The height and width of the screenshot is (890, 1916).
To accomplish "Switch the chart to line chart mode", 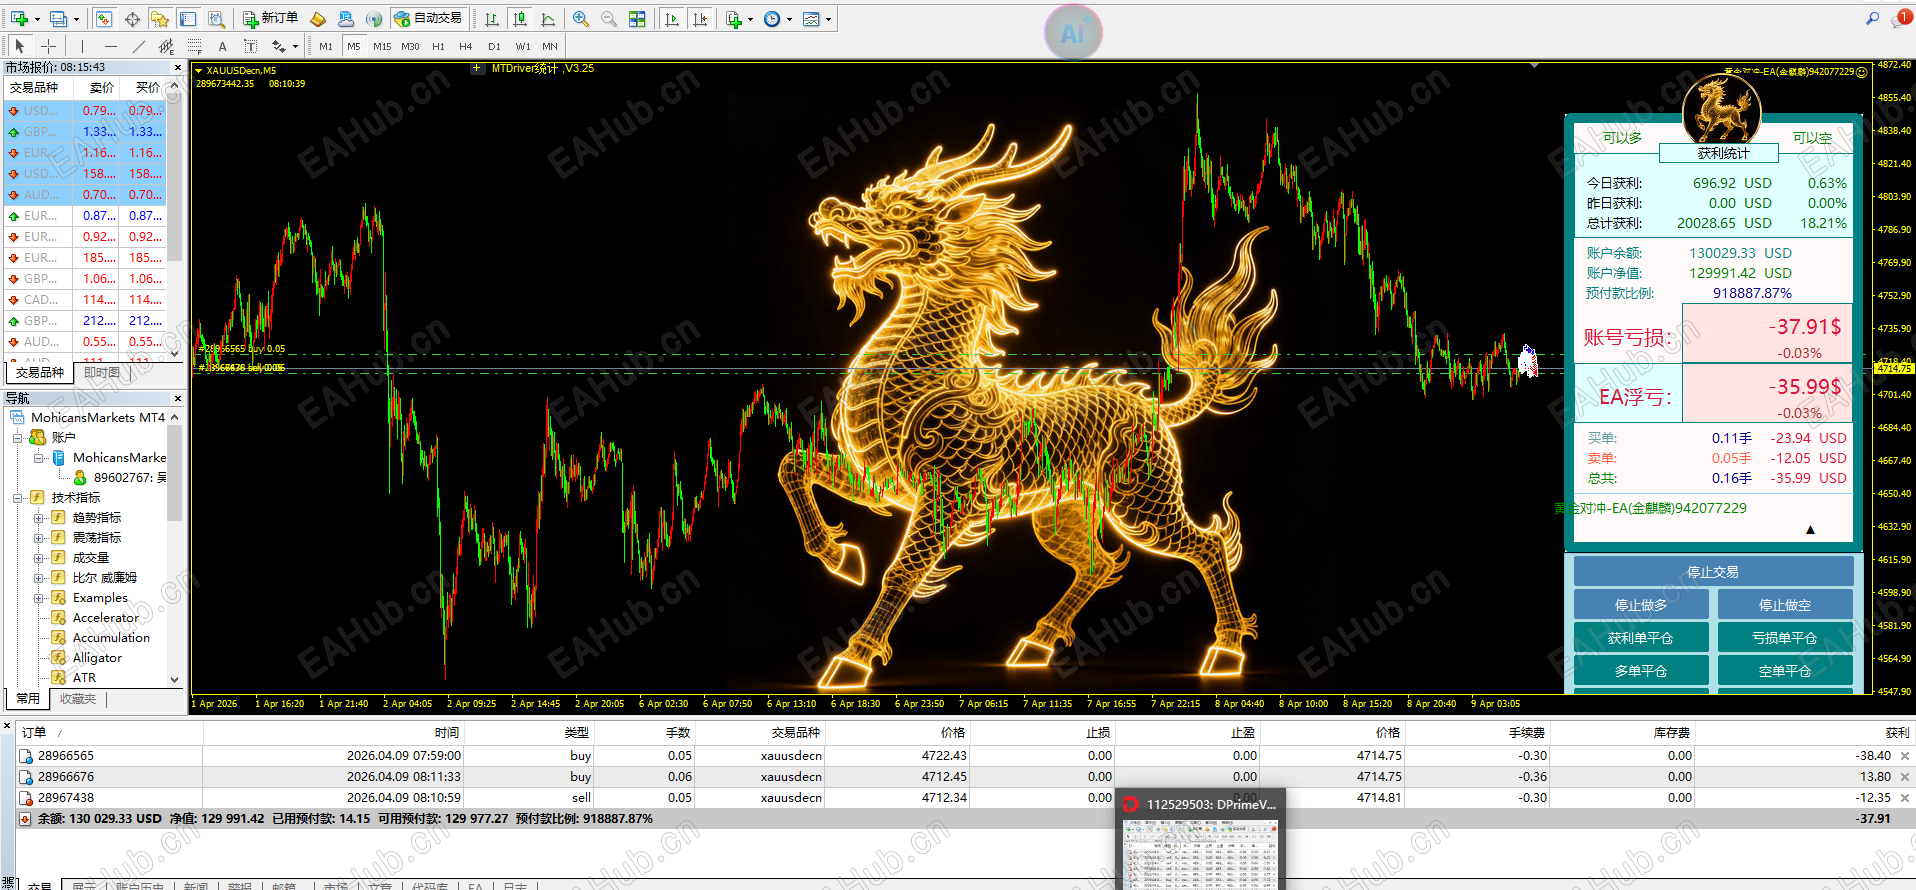I will [548, 19].
